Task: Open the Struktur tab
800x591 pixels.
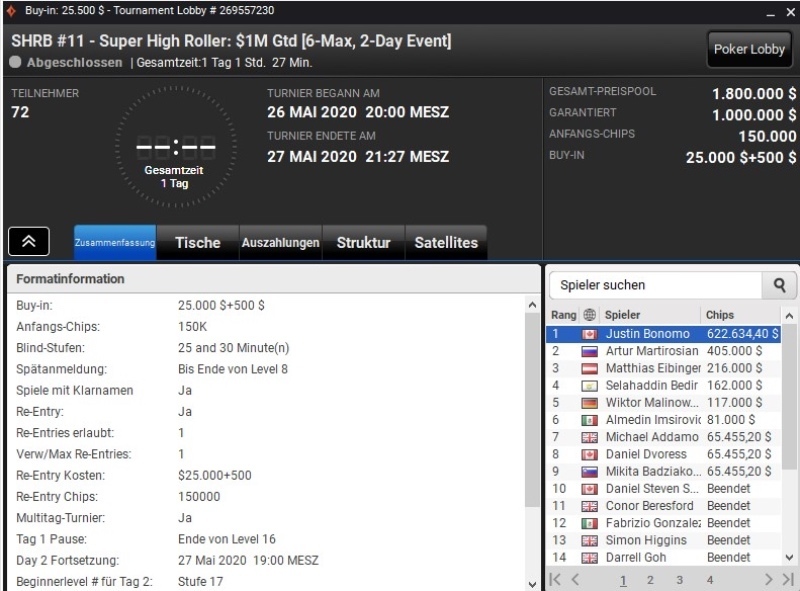Action: (363, 243)
